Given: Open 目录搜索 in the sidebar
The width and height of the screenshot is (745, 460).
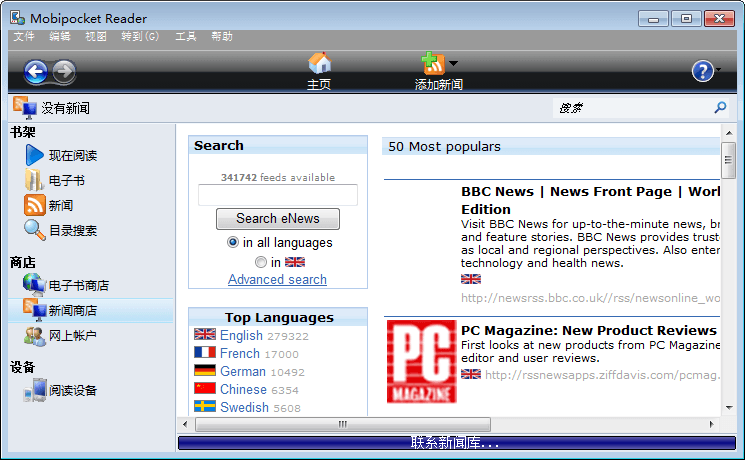Looking at the screenshot, I should [73, 231].
